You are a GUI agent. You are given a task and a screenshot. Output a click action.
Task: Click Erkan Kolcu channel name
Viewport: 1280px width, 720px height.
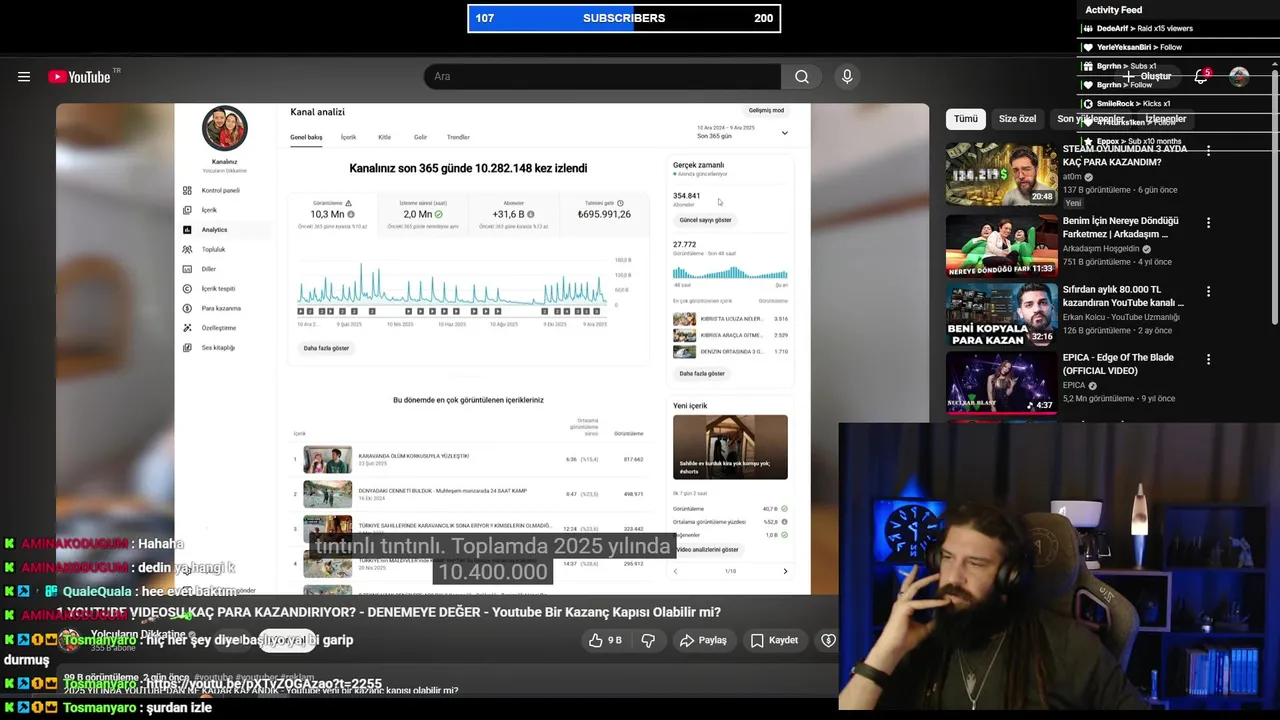pyautogui.click(x=1121, y=317)
